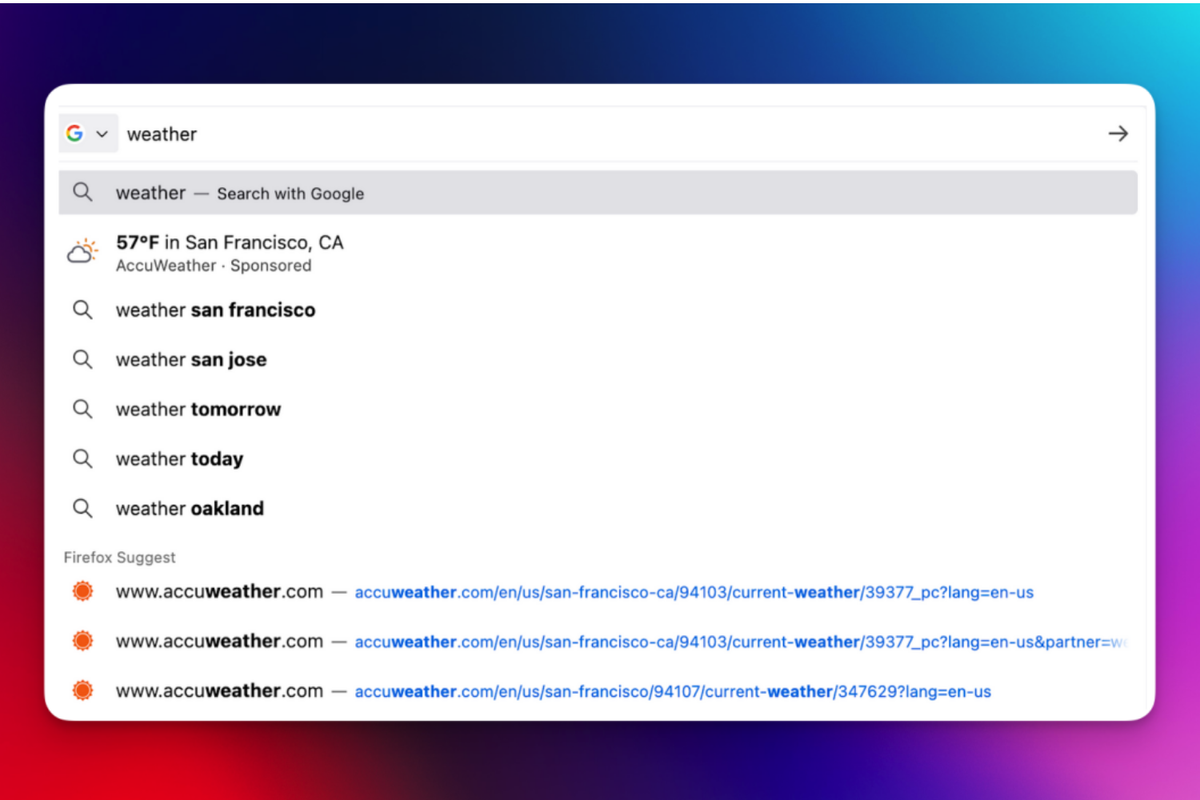Select suggestion 'weather today'
The height and width of the screenshot is (800, 1200).
pyautogui.click(x=598, y=459)
